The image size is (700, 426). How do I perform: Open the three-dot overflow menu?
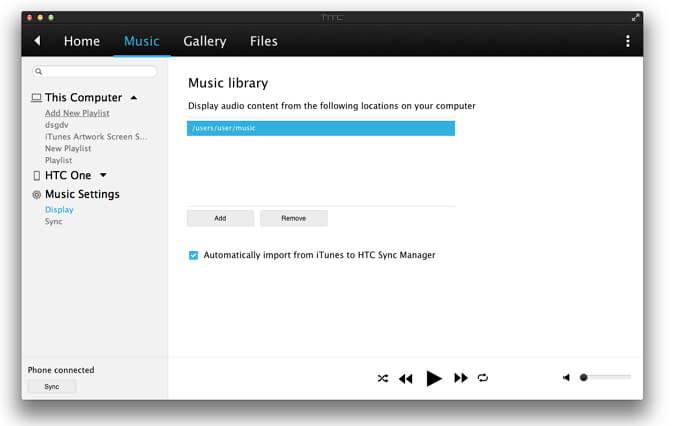(628, 41)
